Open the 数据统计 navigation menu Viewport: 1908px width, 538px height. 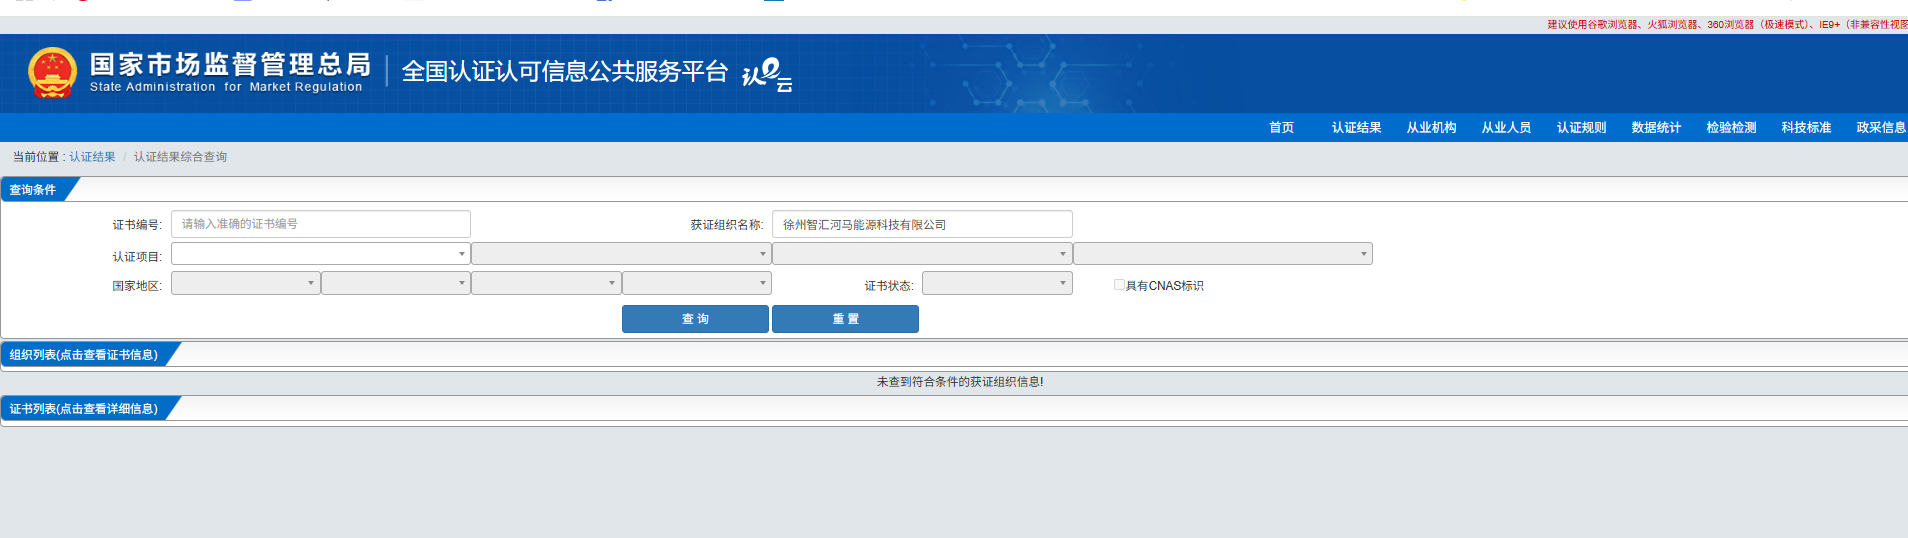pyautogui.click(x=1656, y=128)
